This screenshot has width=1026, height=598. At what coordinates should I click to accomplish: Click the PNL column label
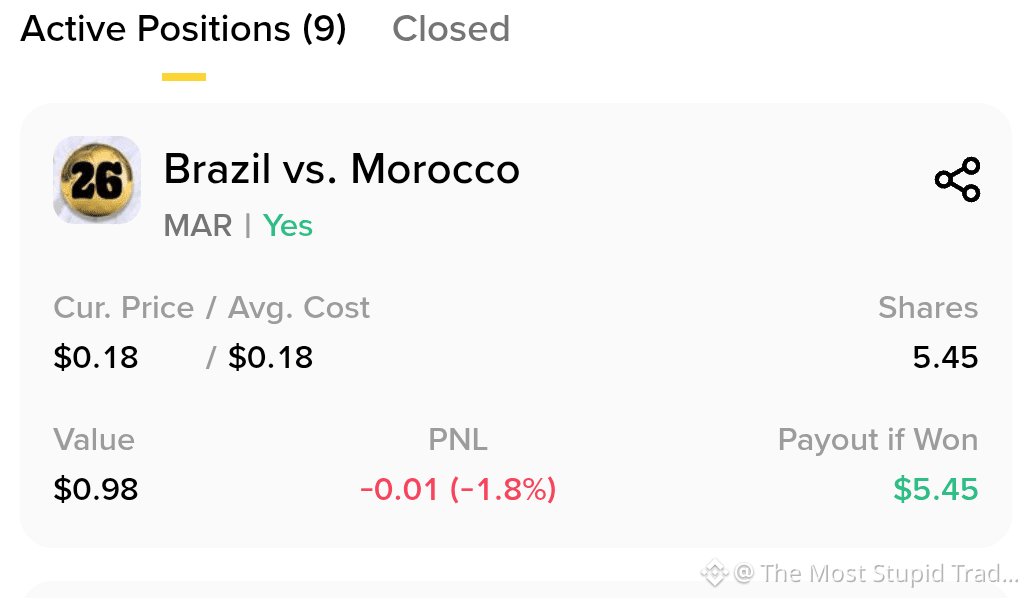click(x=458, y=440)
